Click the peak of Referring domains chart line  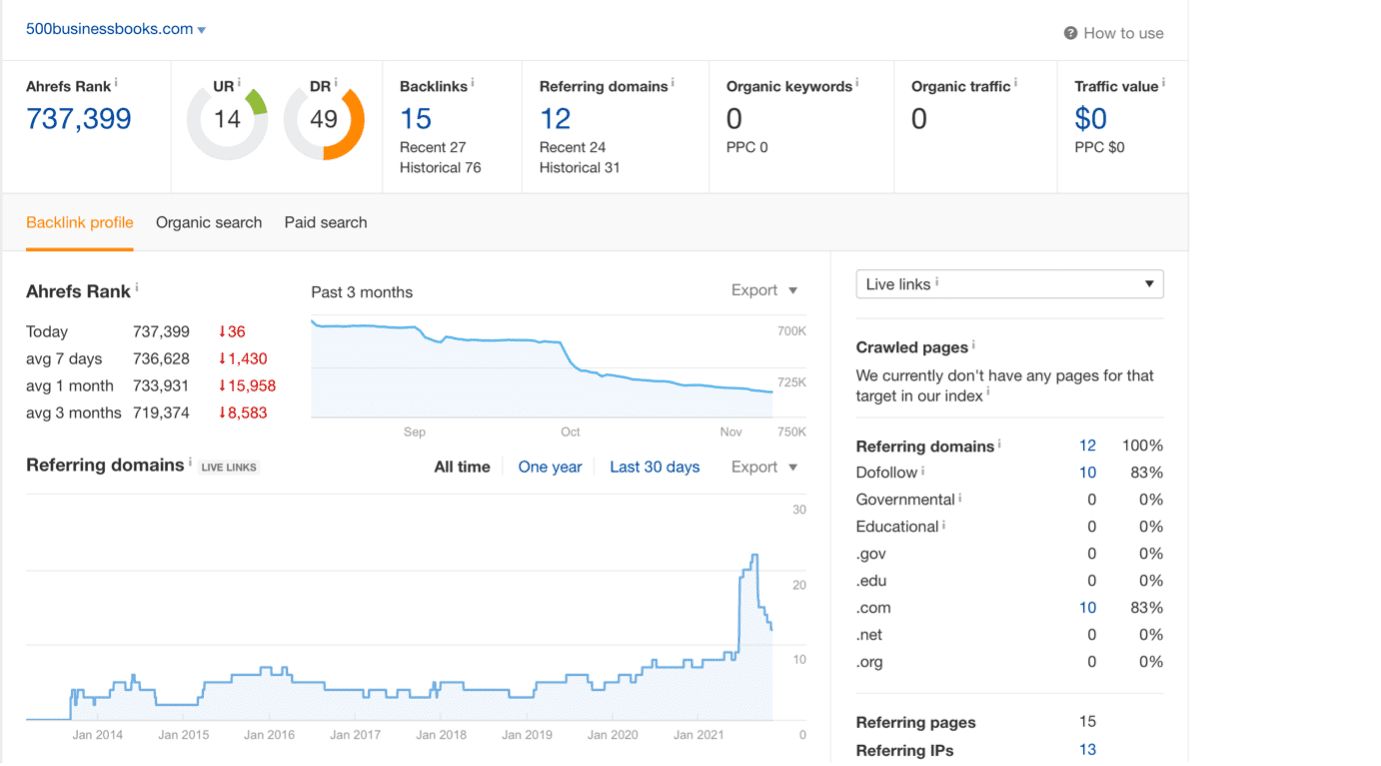pos(755,555)
